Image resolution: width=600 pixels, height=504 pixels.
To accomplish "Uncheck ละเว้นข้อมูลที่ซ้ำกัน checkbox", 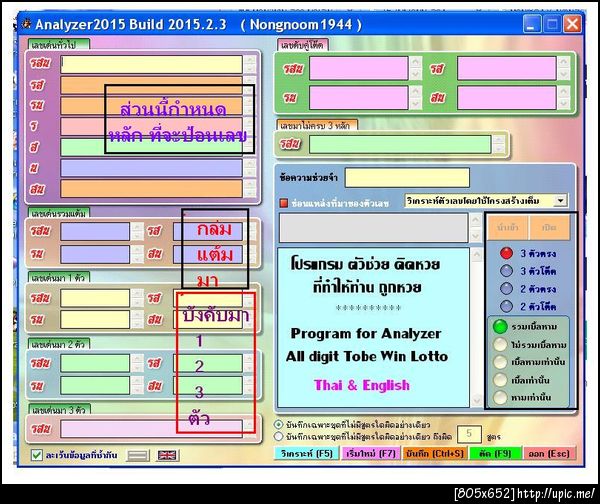I will pyautogui.click(x=36, y=455).
